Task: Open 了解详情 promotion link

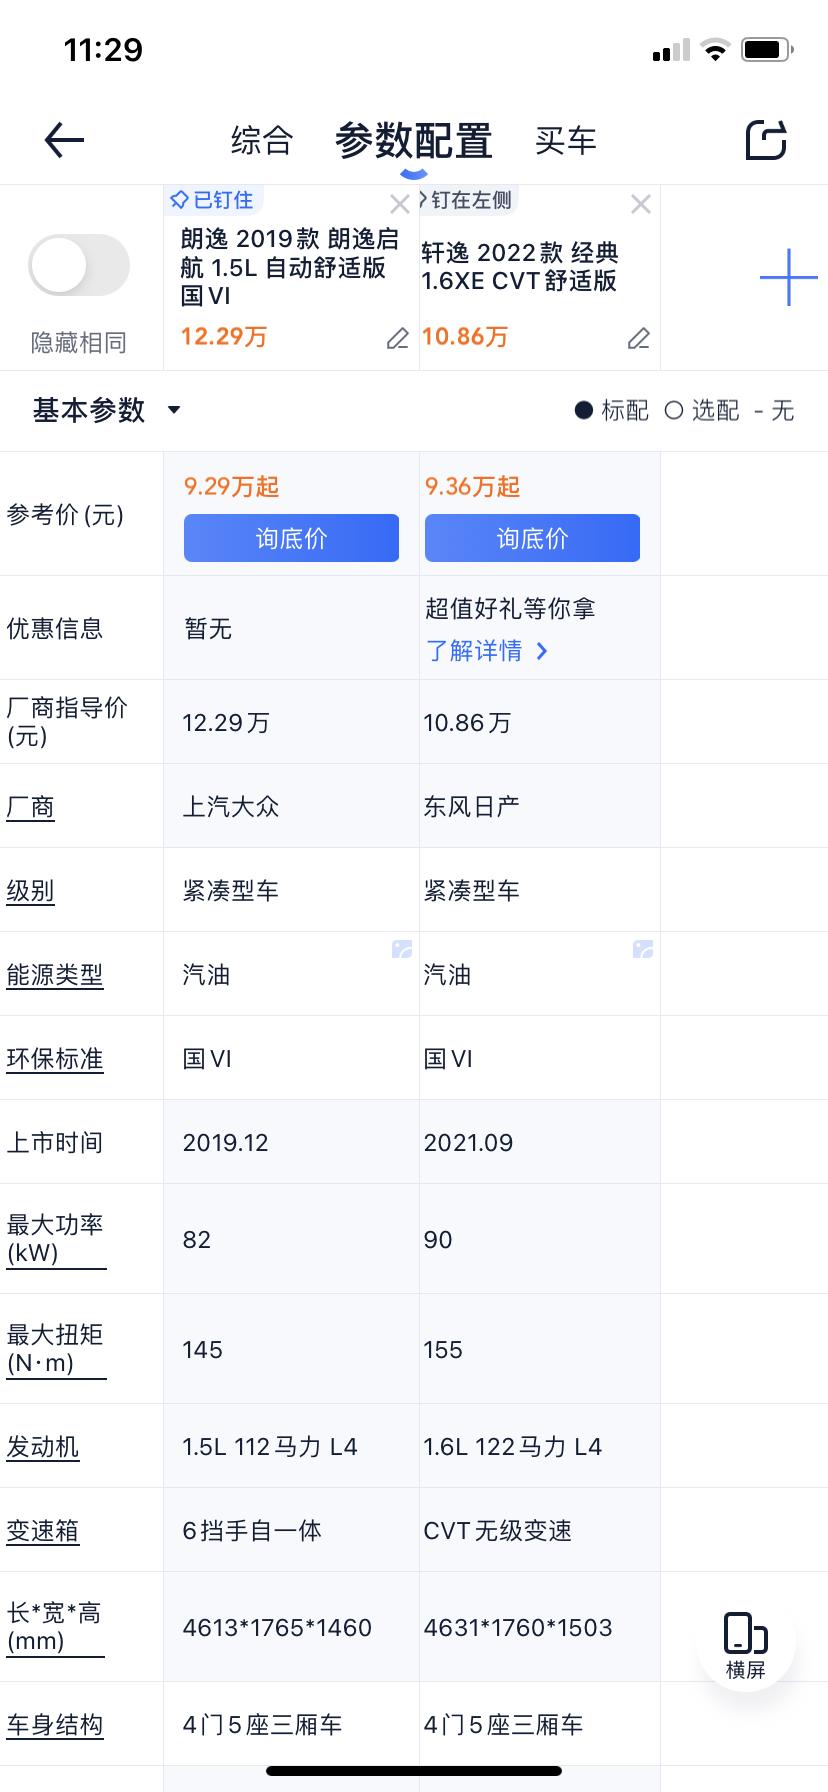Action: tap(487, 651)
